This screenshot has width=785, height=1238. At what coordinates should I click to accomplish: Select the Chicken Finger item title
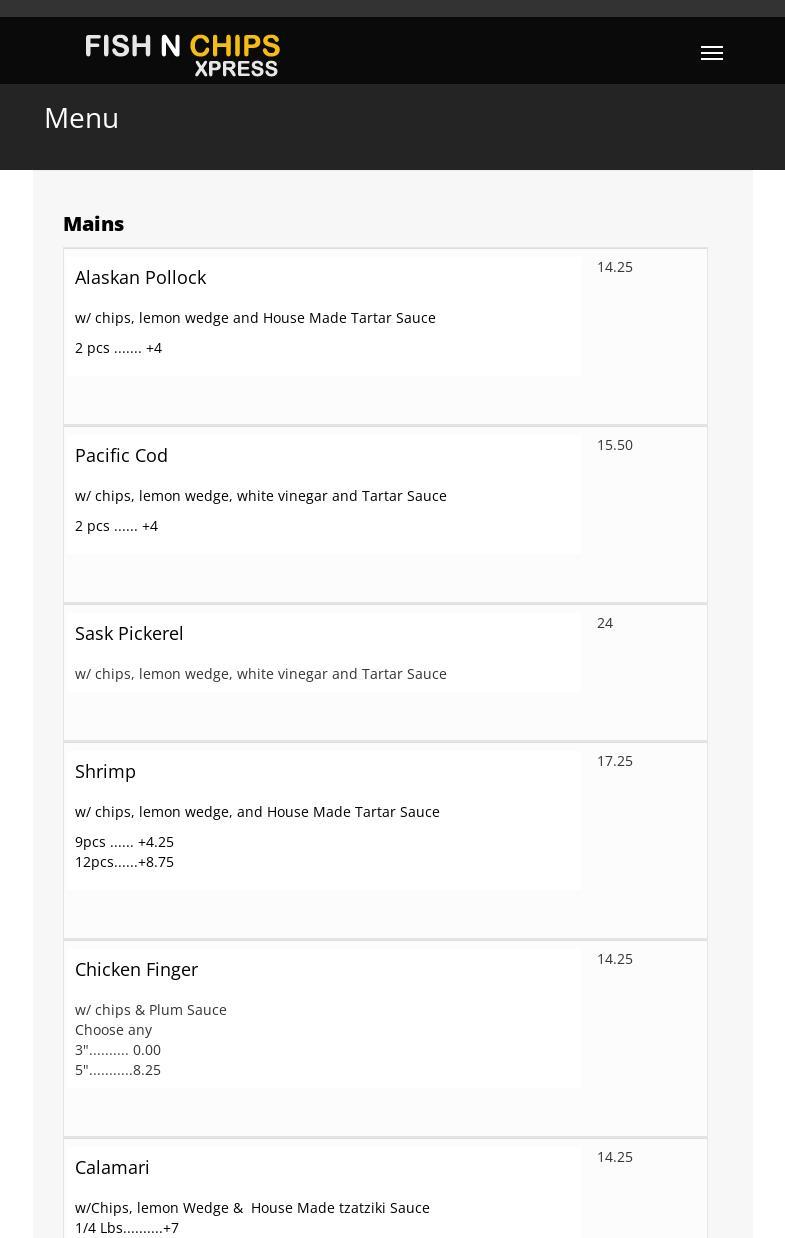136,970
